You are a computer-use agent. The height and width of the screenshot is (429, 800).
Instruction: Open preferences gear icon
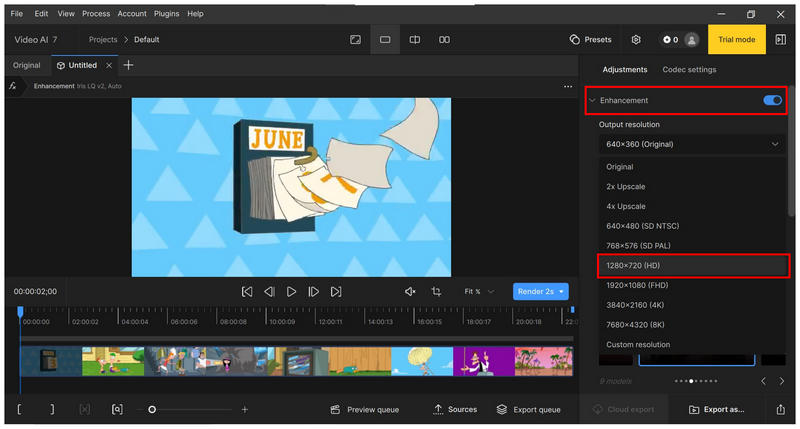click(x=636, y=39)
